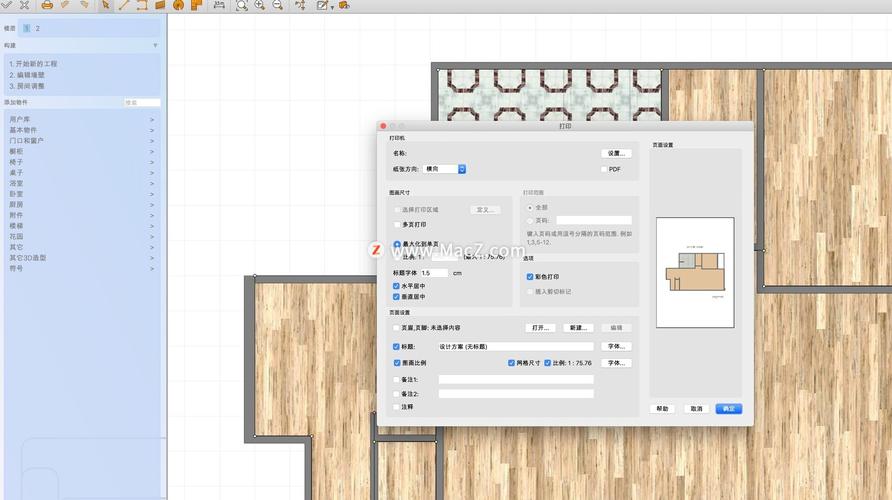Click the 字体... button in 标题 row

click(x=616, y=346)
